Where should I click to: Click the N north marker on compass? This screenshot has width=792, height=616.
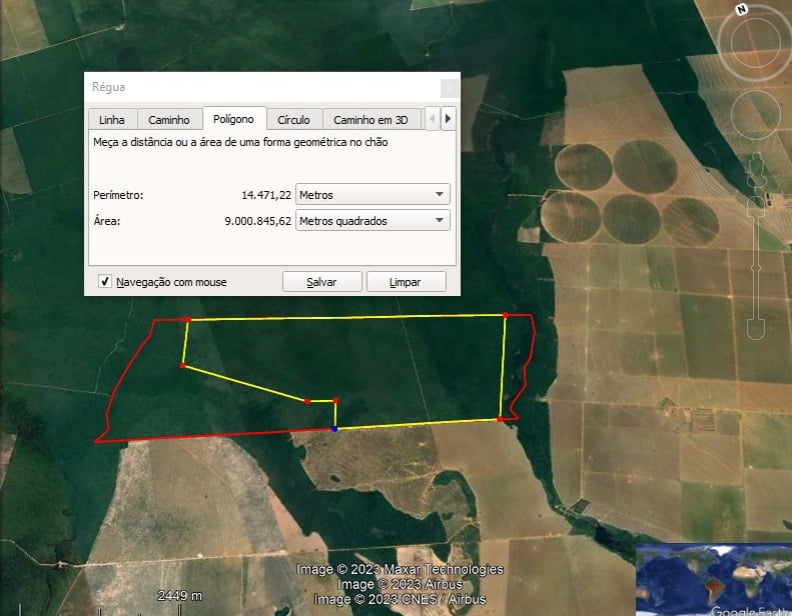coord(741,9)
